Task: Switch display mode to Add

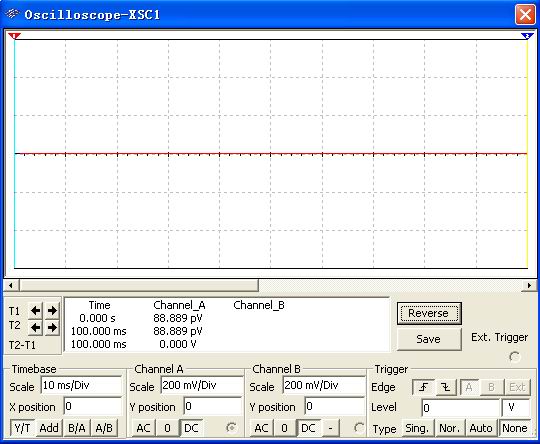Action: tap(49, 428)
